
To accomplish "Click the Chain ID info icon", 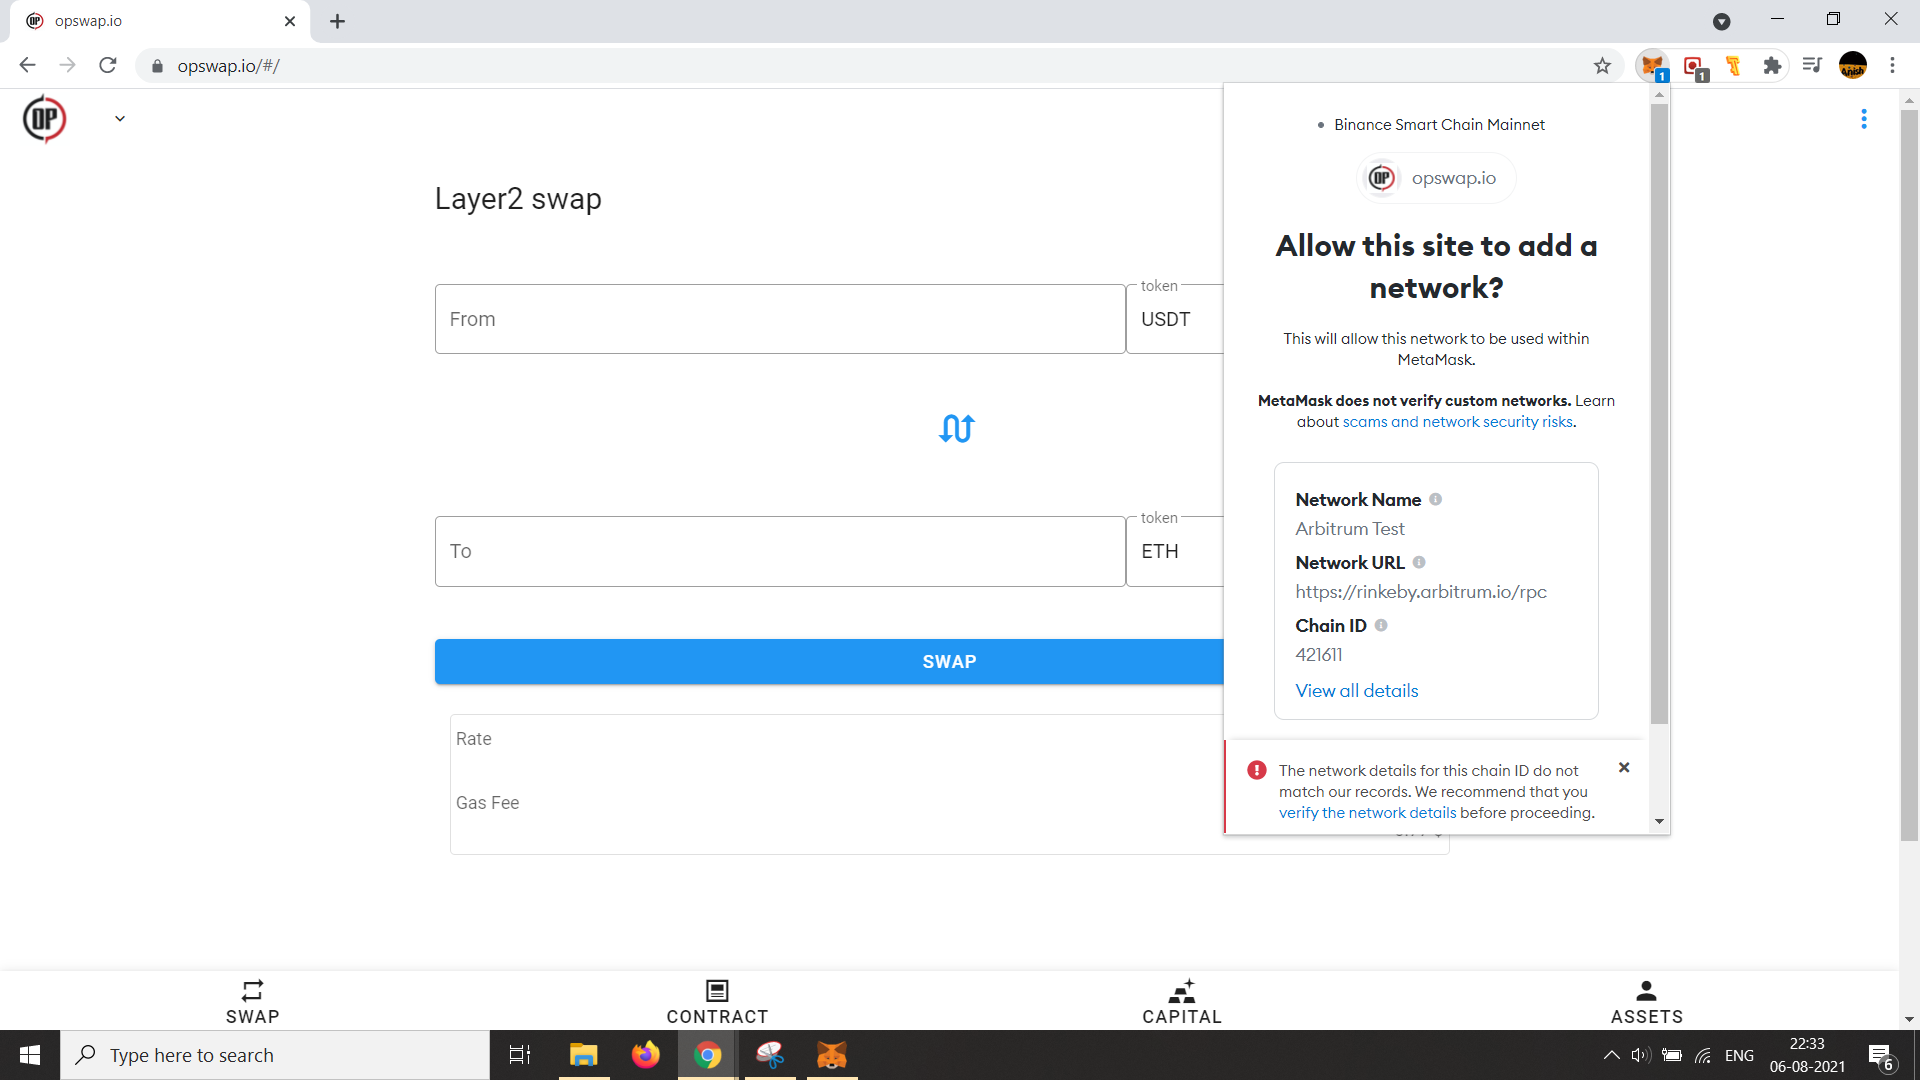I will pyautogui.click(x=1381, y=625).
